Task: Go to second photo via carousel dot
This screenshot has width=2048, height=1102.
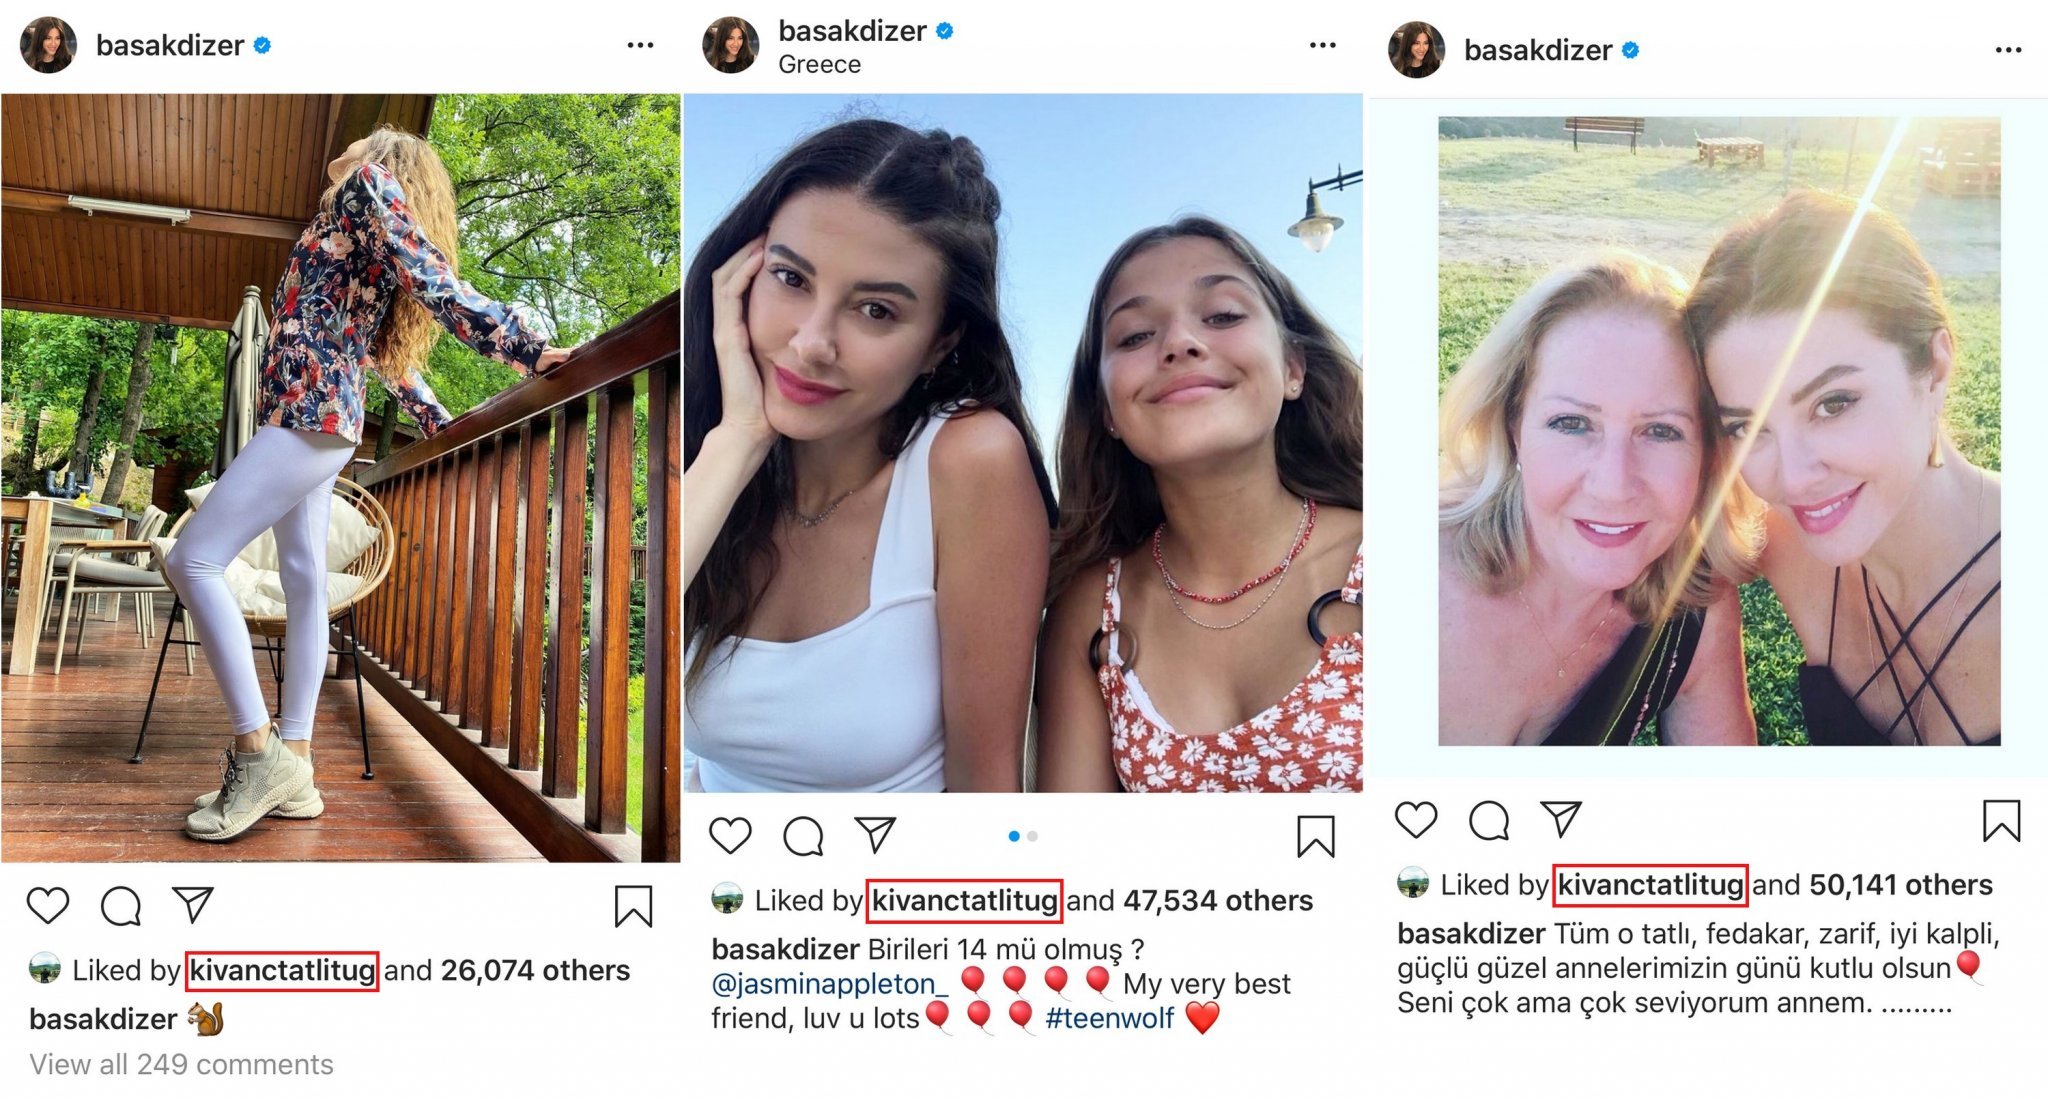Action: tap(1033, 836)
